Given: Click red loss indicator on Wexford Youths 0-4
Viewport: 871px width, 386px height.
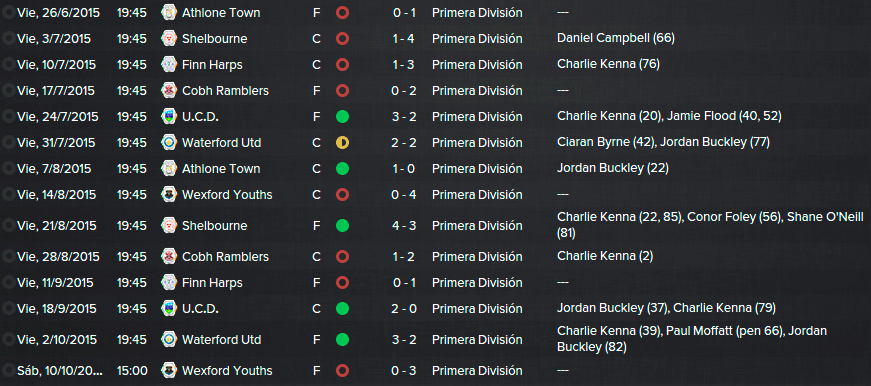Looking at the screenshot, I should point(342,195).
